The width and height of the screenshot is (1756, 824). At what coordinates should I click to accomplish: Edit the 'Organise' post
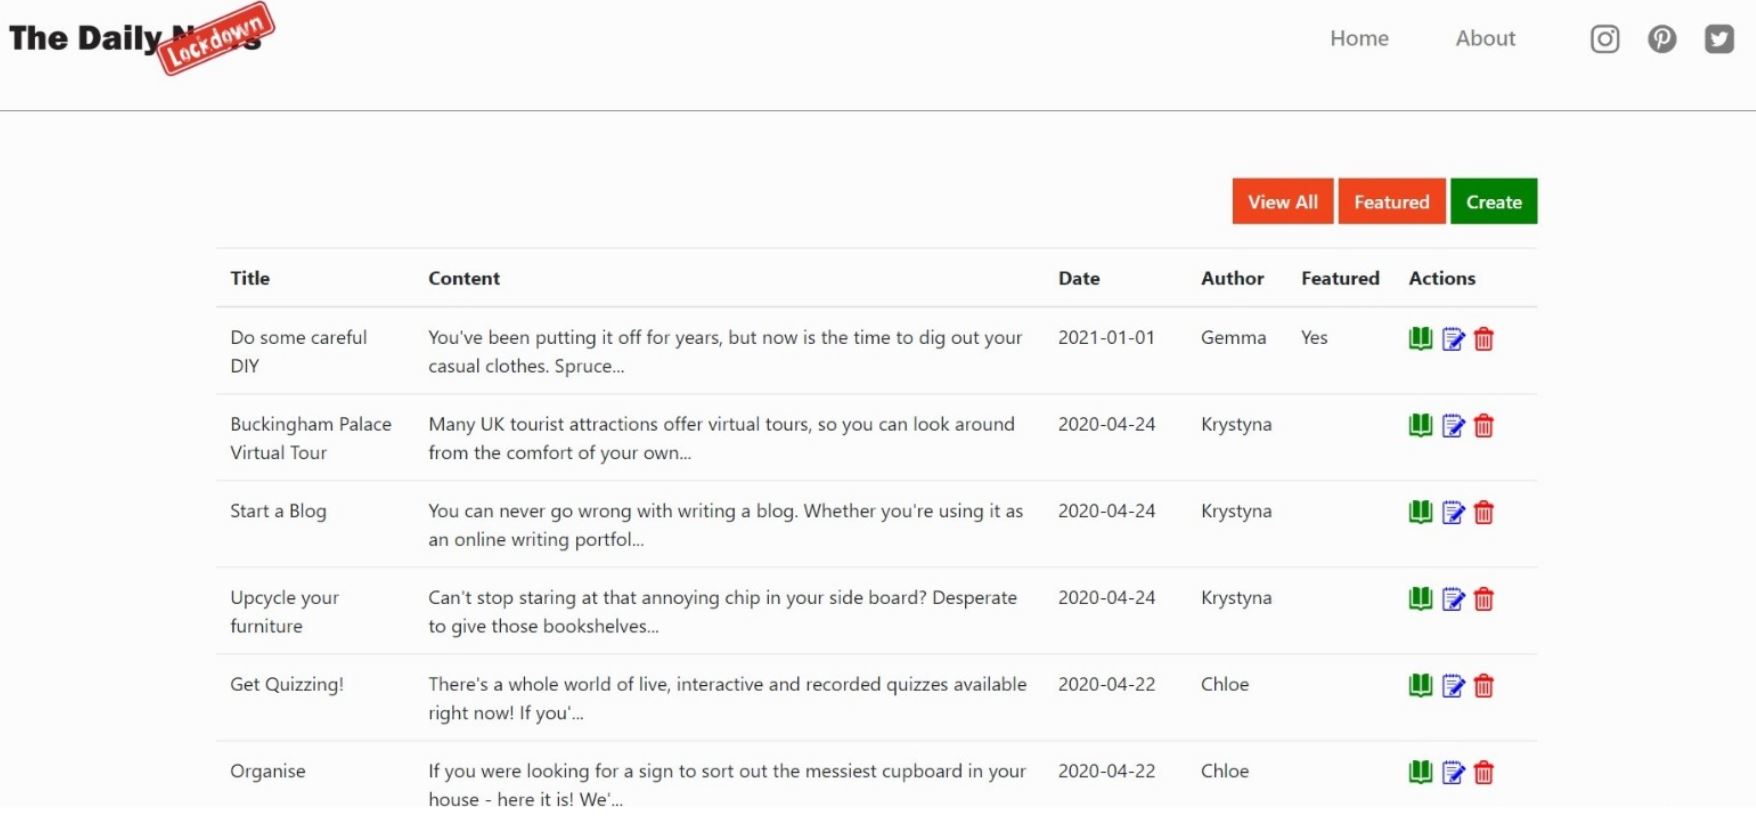click(x=1453, y=773)
